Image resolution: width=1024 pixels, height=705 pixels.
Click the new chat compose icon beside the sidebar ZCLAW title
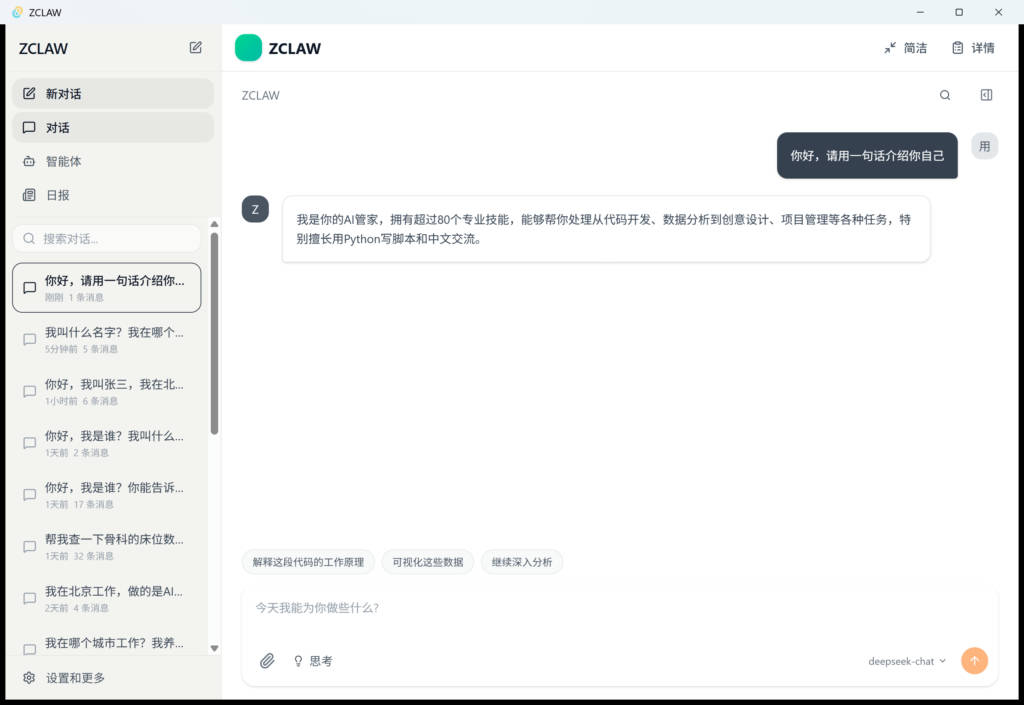pos(196,47)
